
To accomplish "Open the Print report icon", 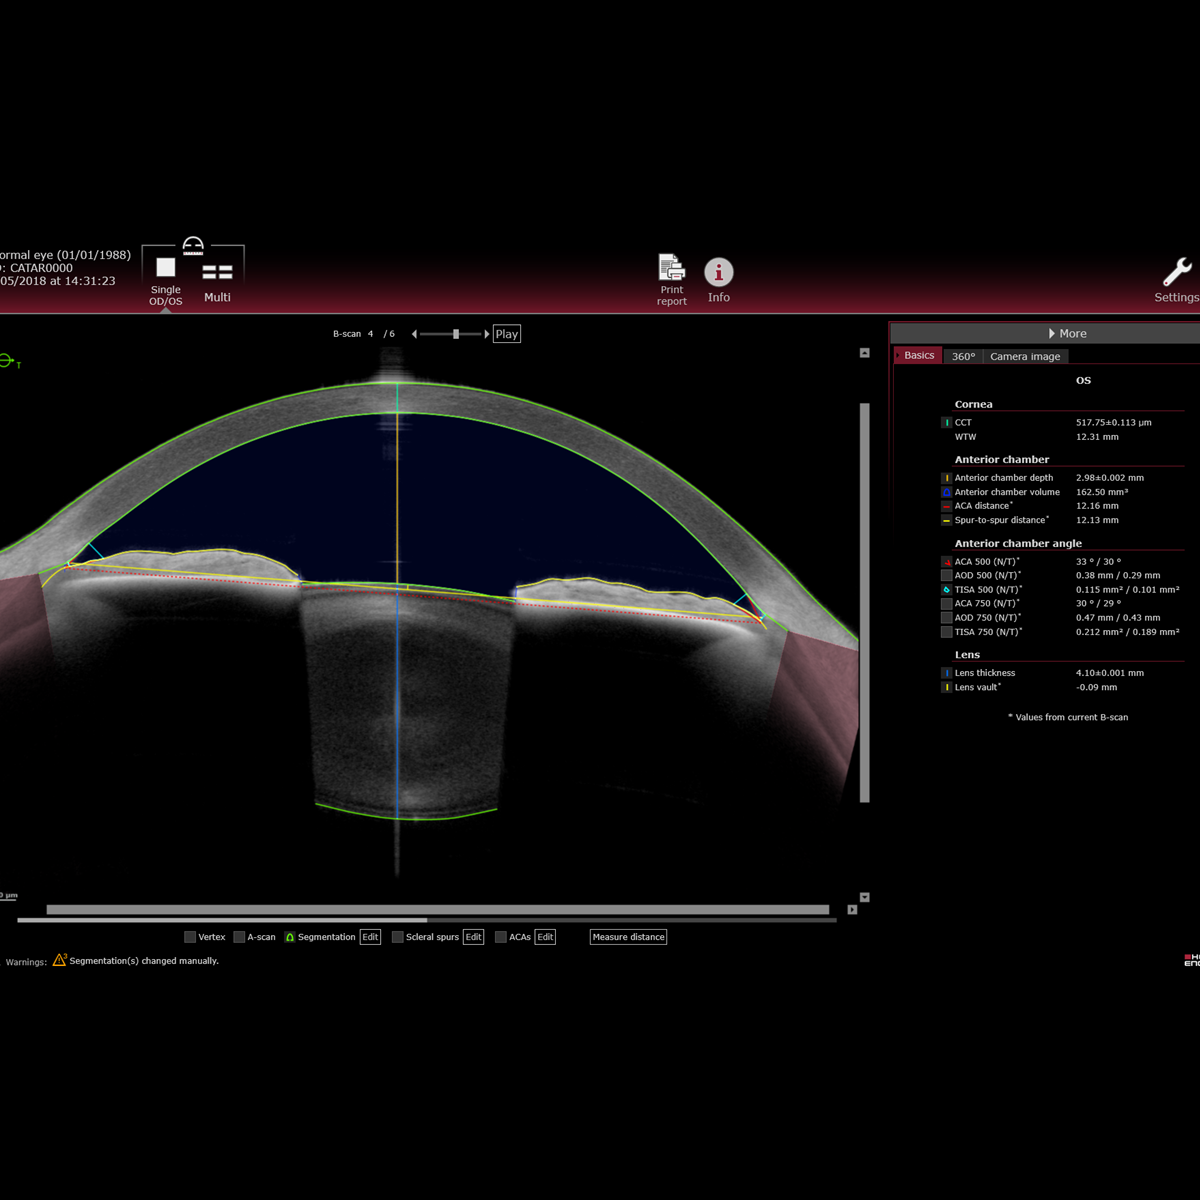I will [671, 270].
